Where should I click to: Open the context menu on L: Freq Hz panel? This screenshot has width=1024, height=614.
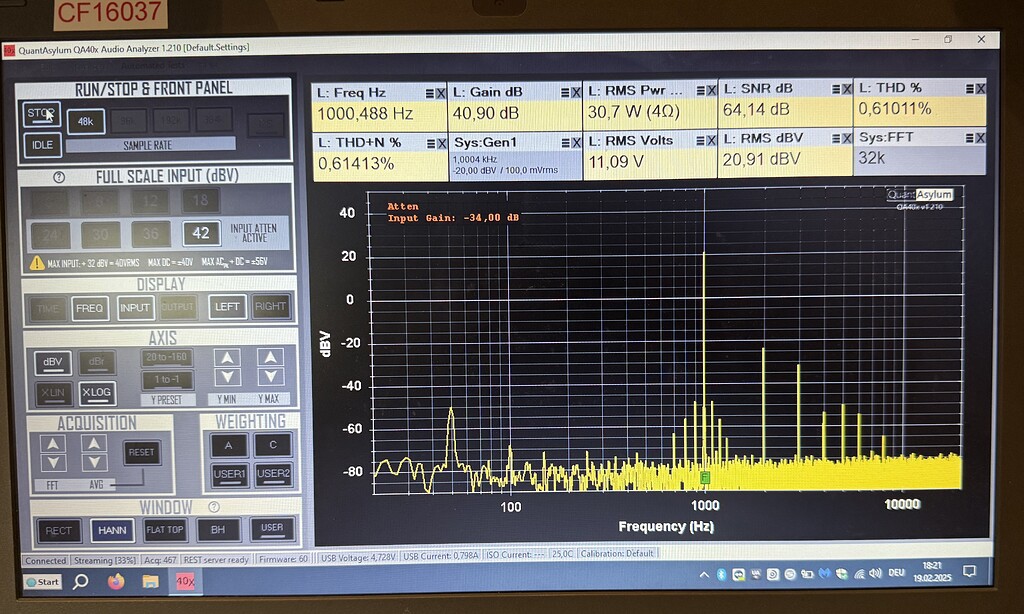point(429,91)
